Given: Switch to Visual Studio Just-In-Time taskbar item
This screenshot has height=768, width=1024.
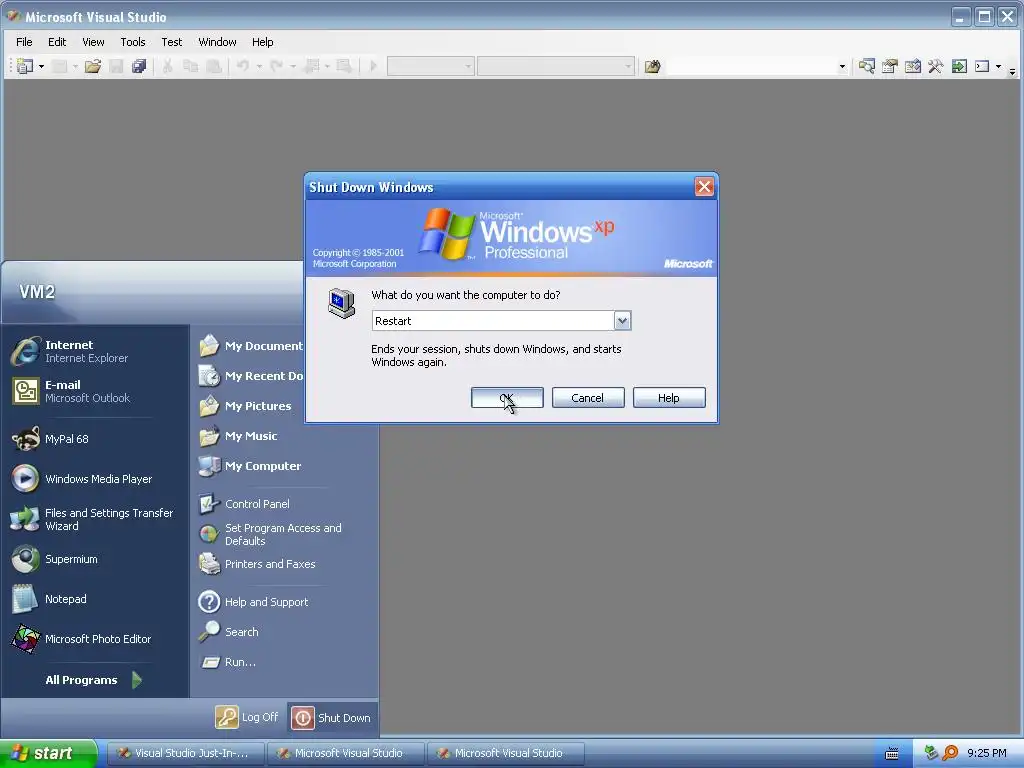Looking at the screenshot, I should tap(185, 753).
